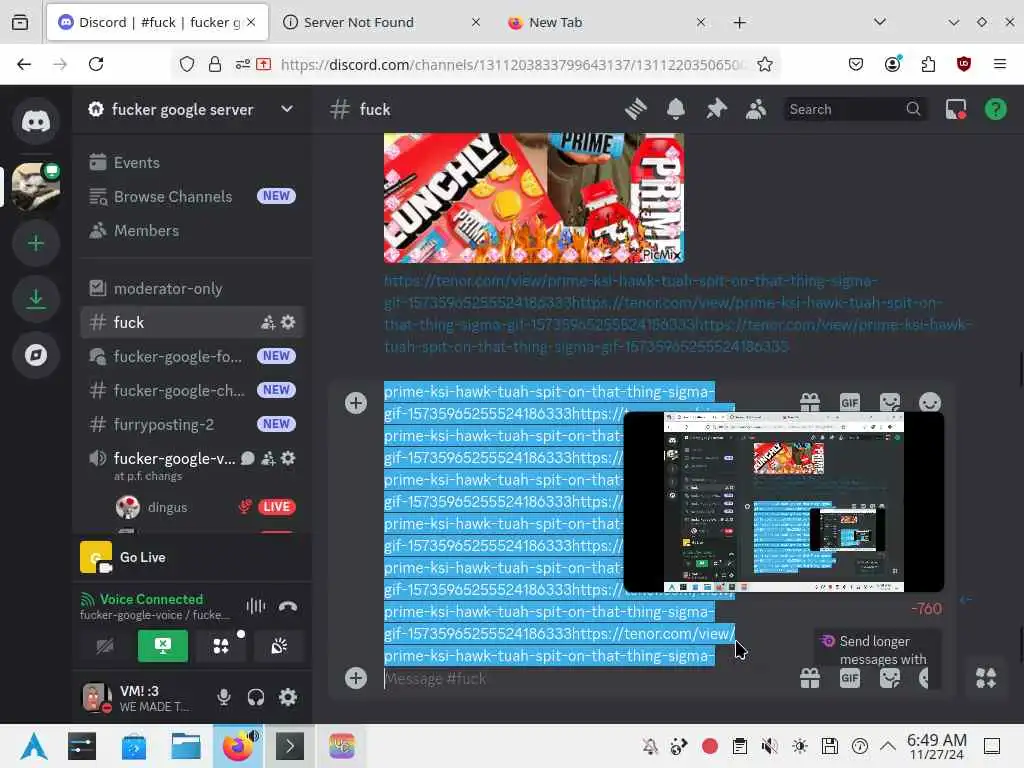Open Explore Discoverable Servers compass icon

click(x=36, y=355)
